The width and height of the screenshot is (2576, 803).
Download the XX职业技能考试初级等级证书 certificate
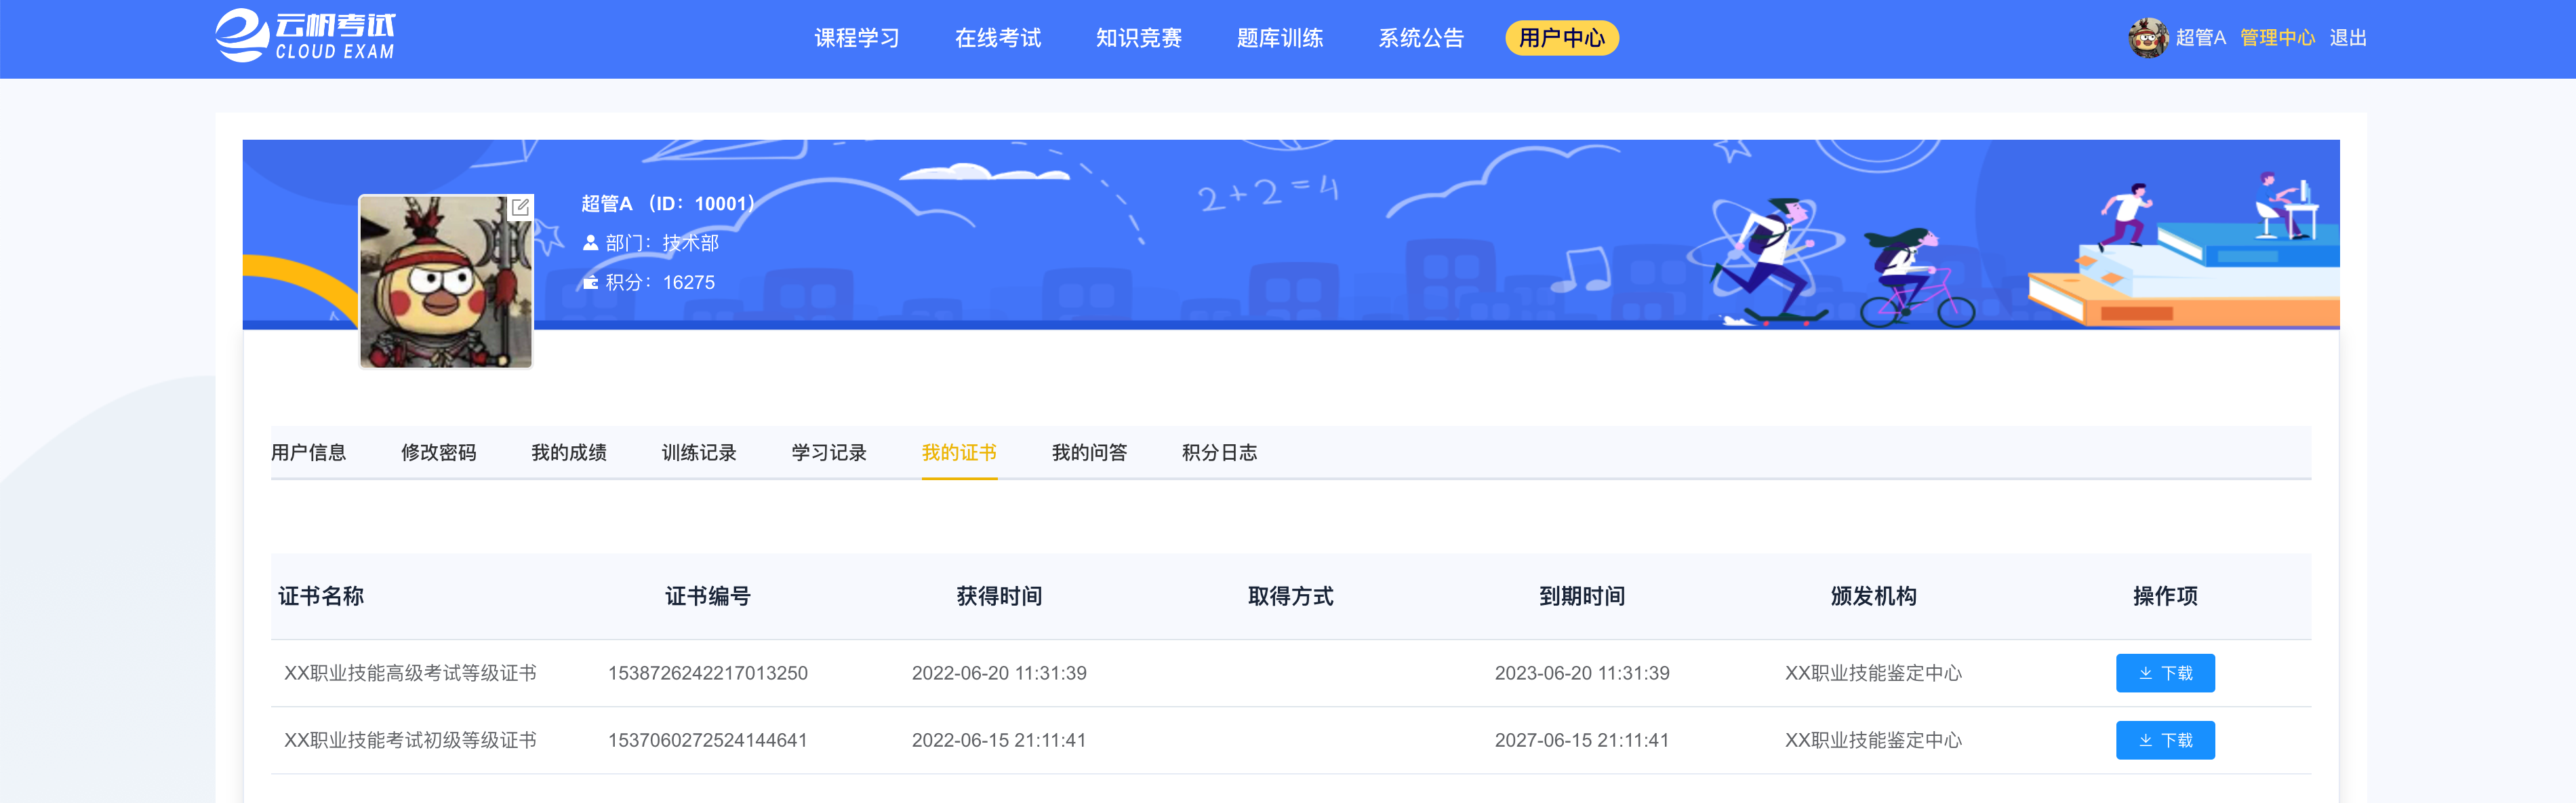tap(2165, 740)
